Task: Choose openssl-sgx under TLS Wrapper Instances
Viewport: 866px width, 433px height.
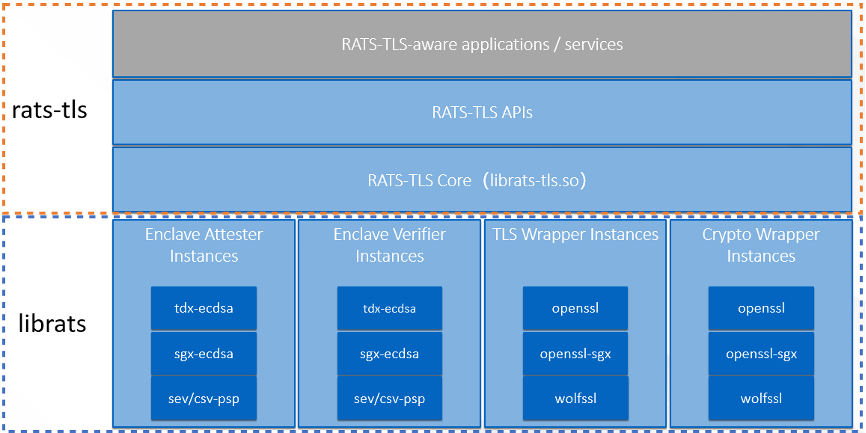Action: click(575, 353)
